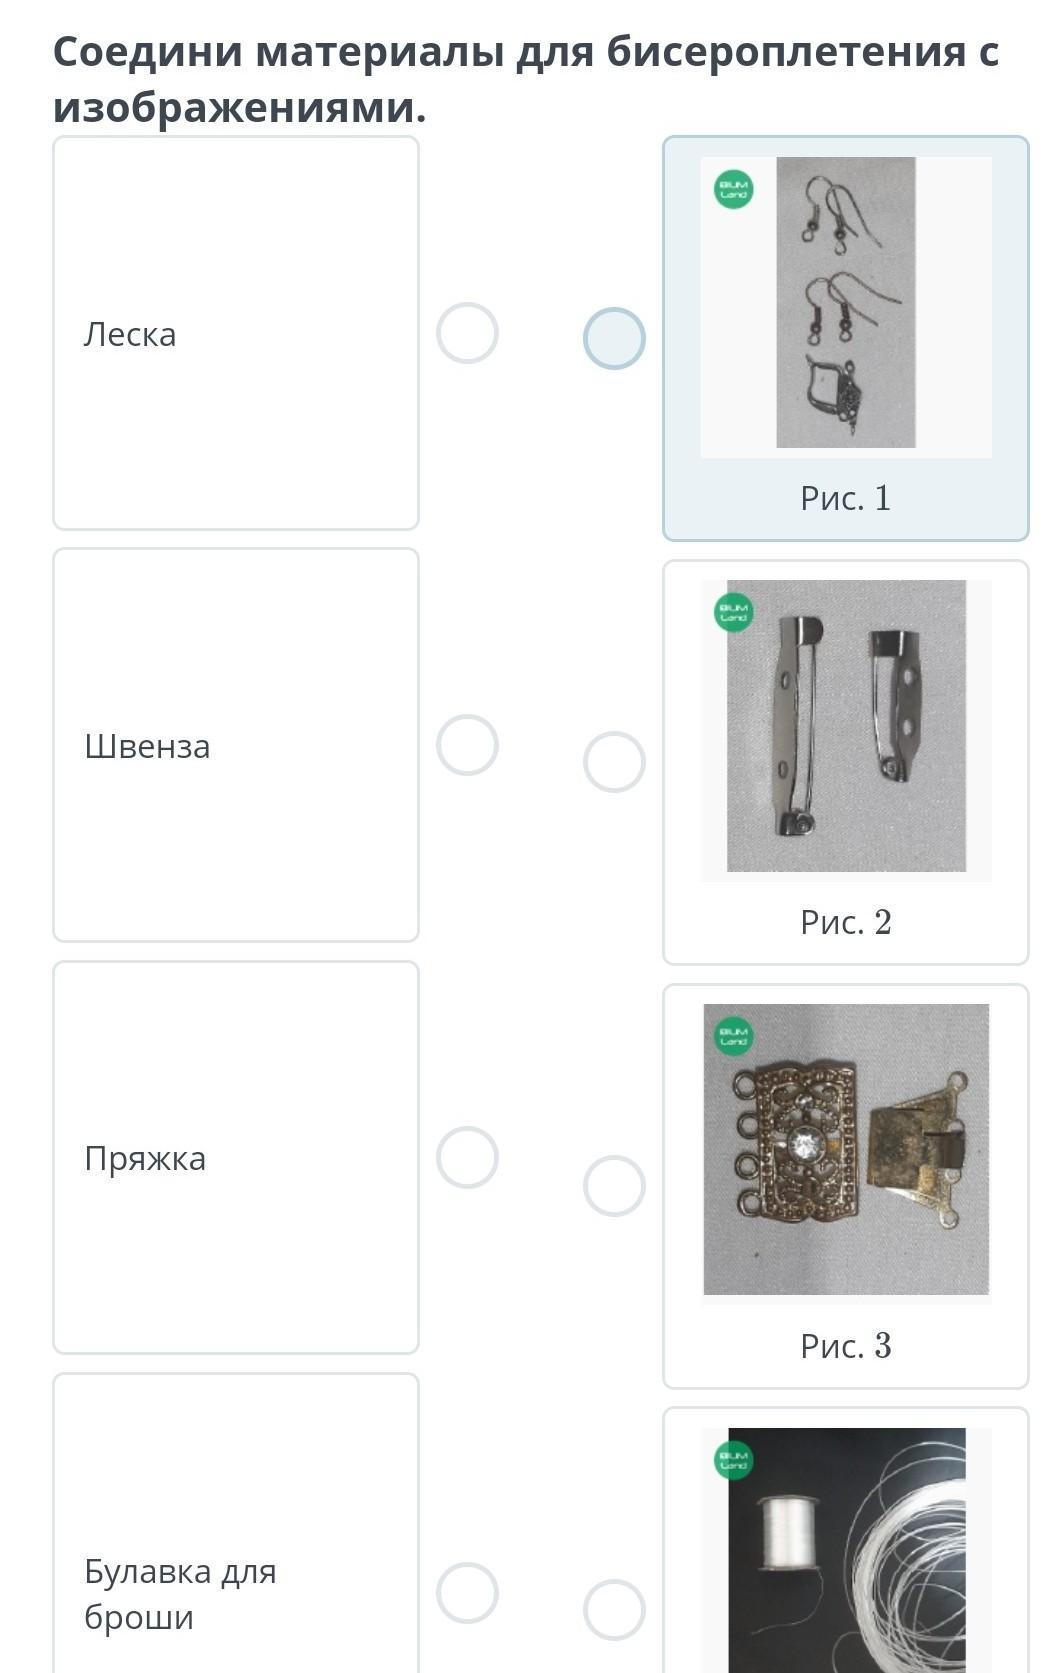The image size is (1050, 1673).
Task: Select the radio button next to Швенза
Action: (x=467, y=745)
